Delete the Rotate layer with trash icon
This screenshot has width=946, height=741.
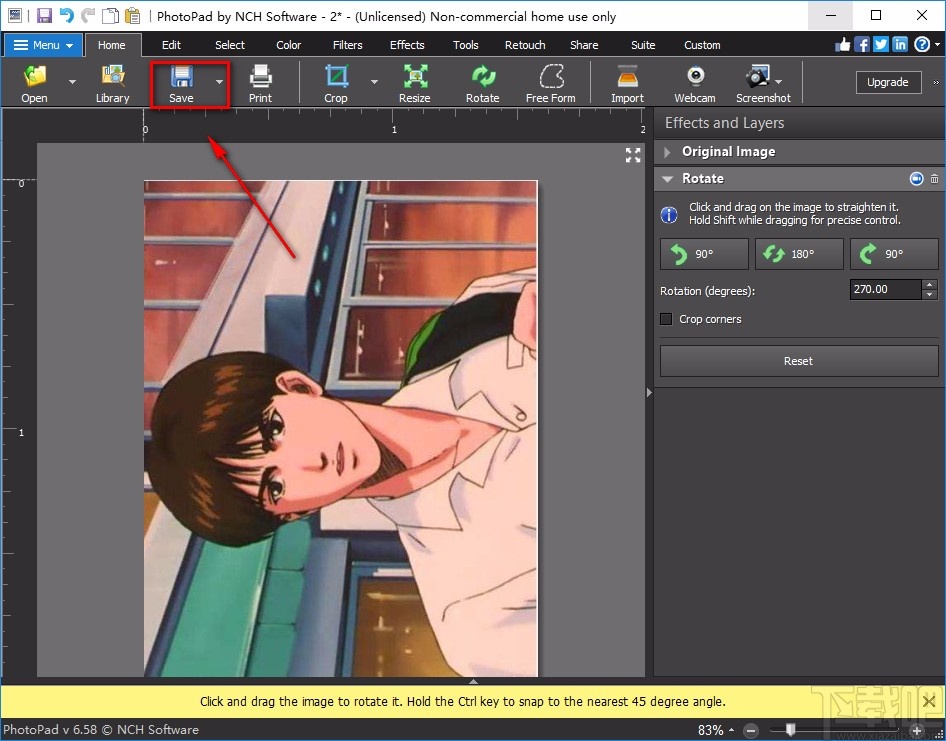(935, 179)
